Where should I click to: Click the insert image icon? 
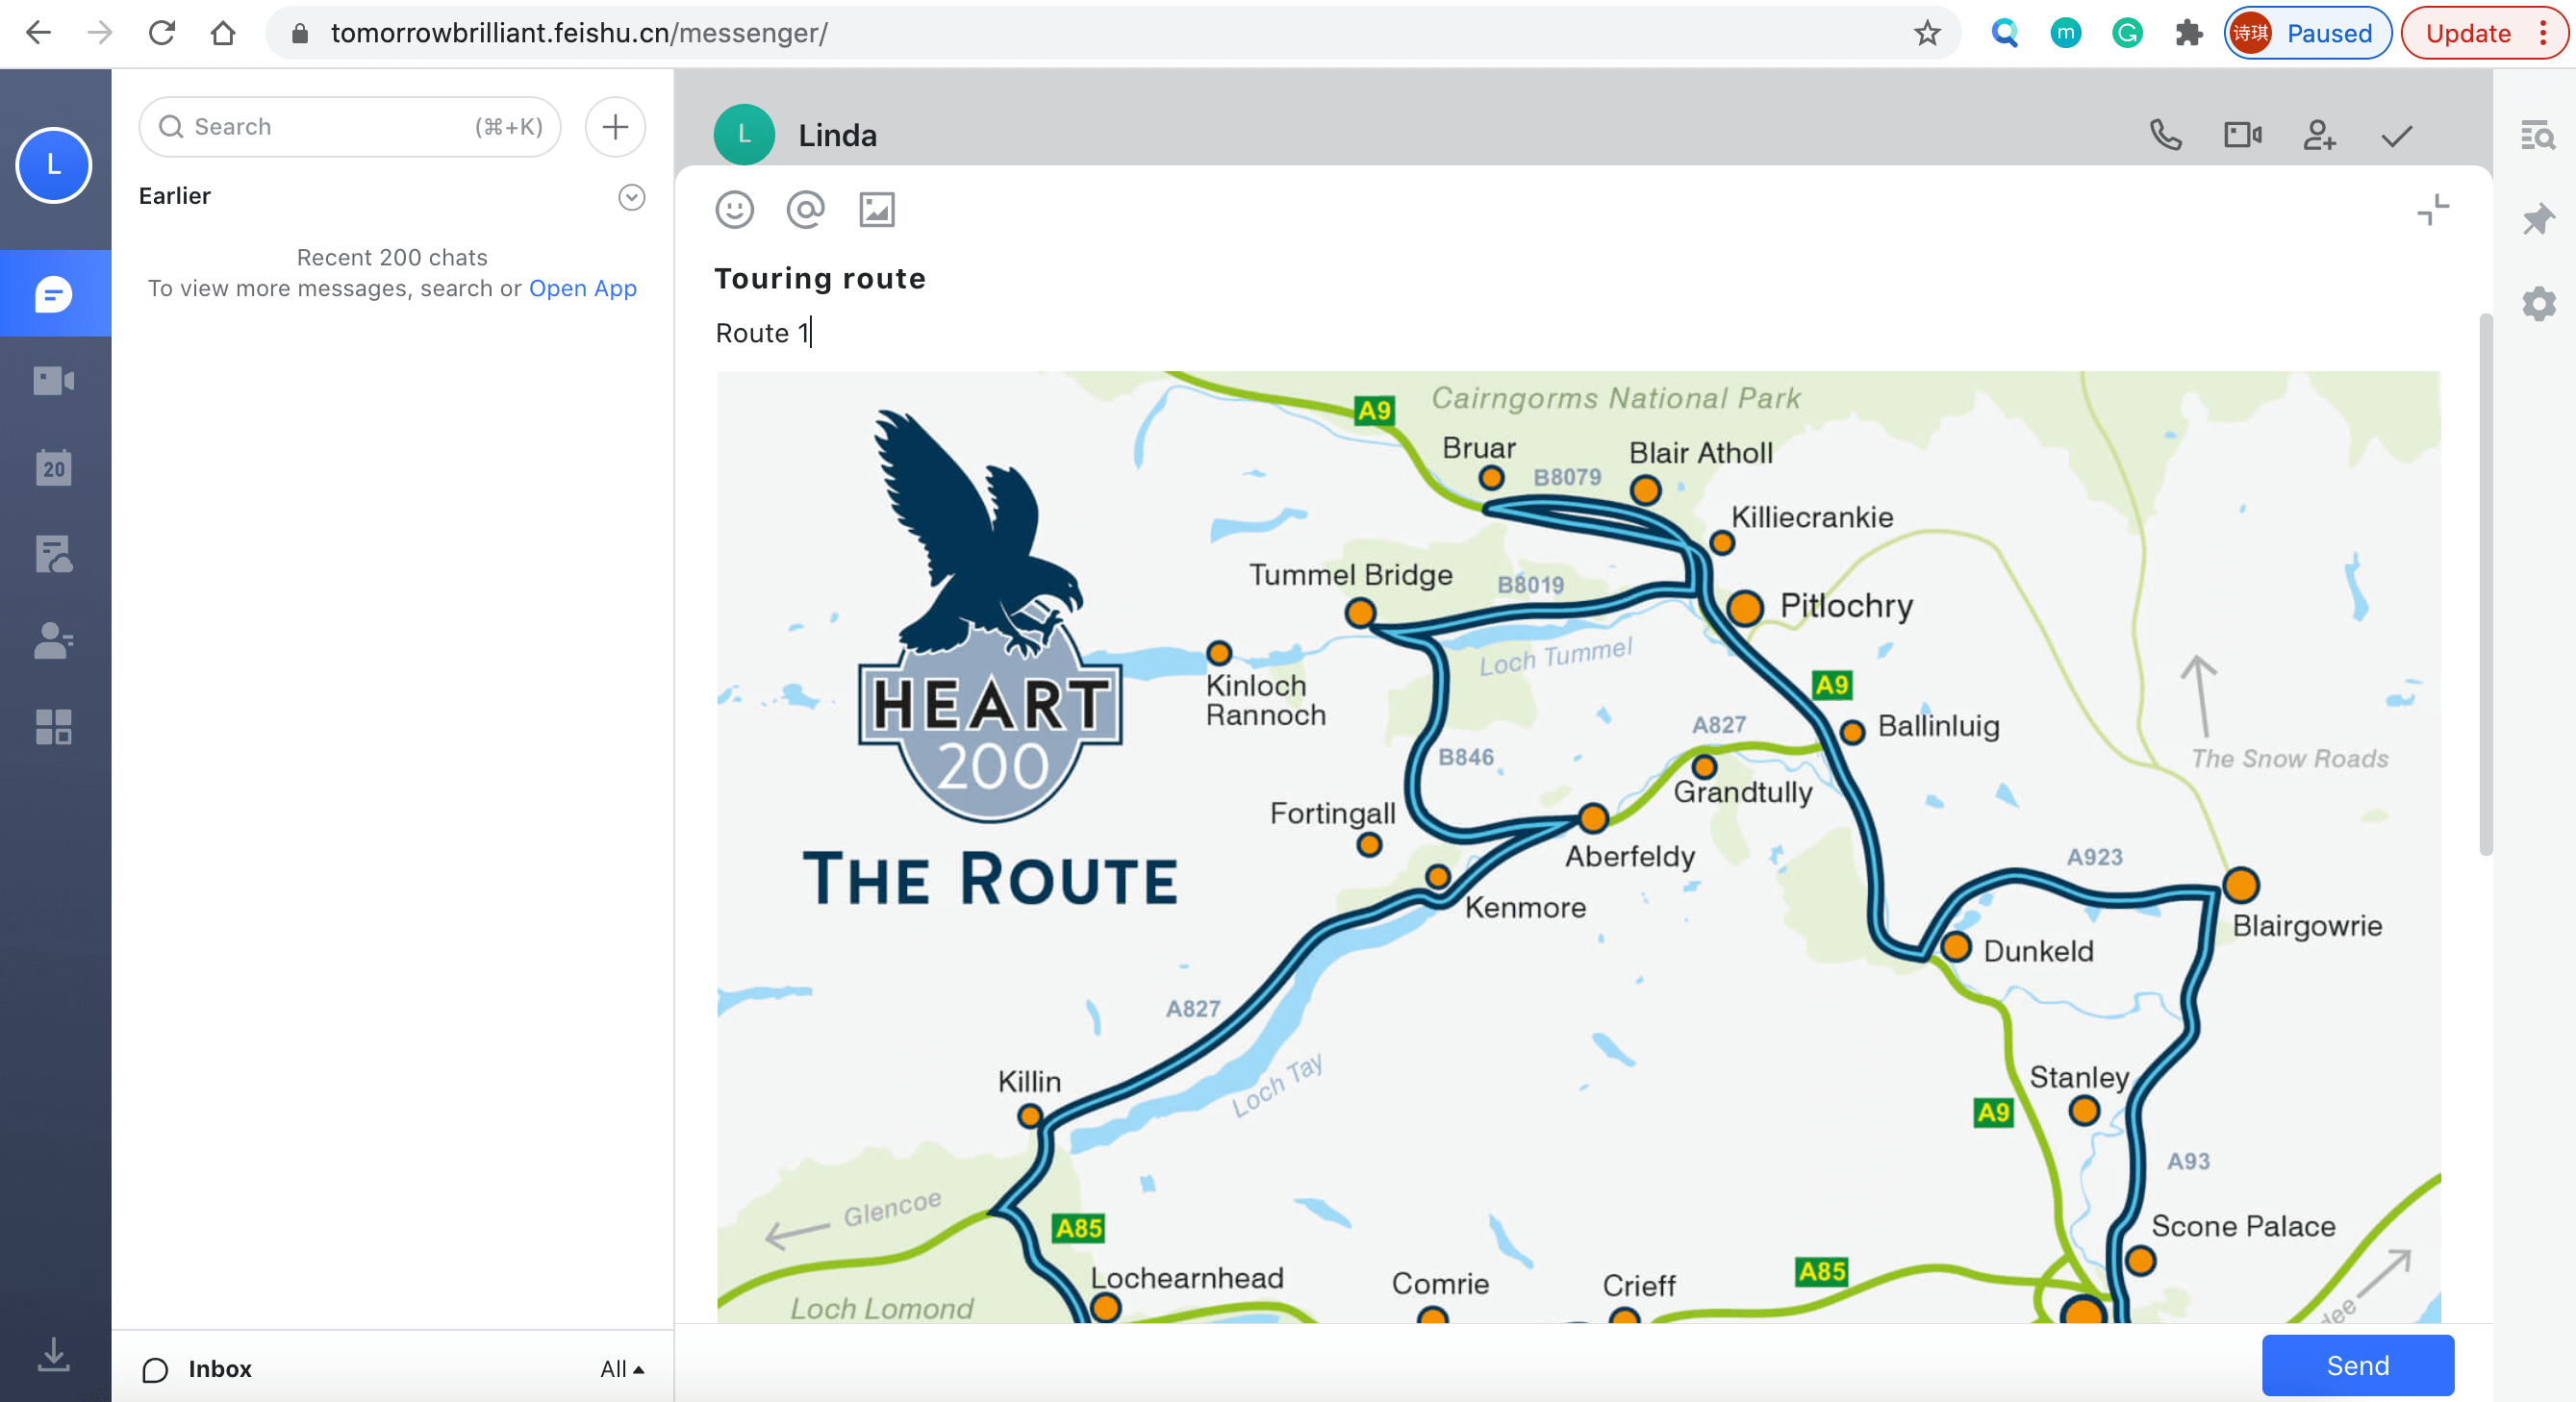coord(876,210)
